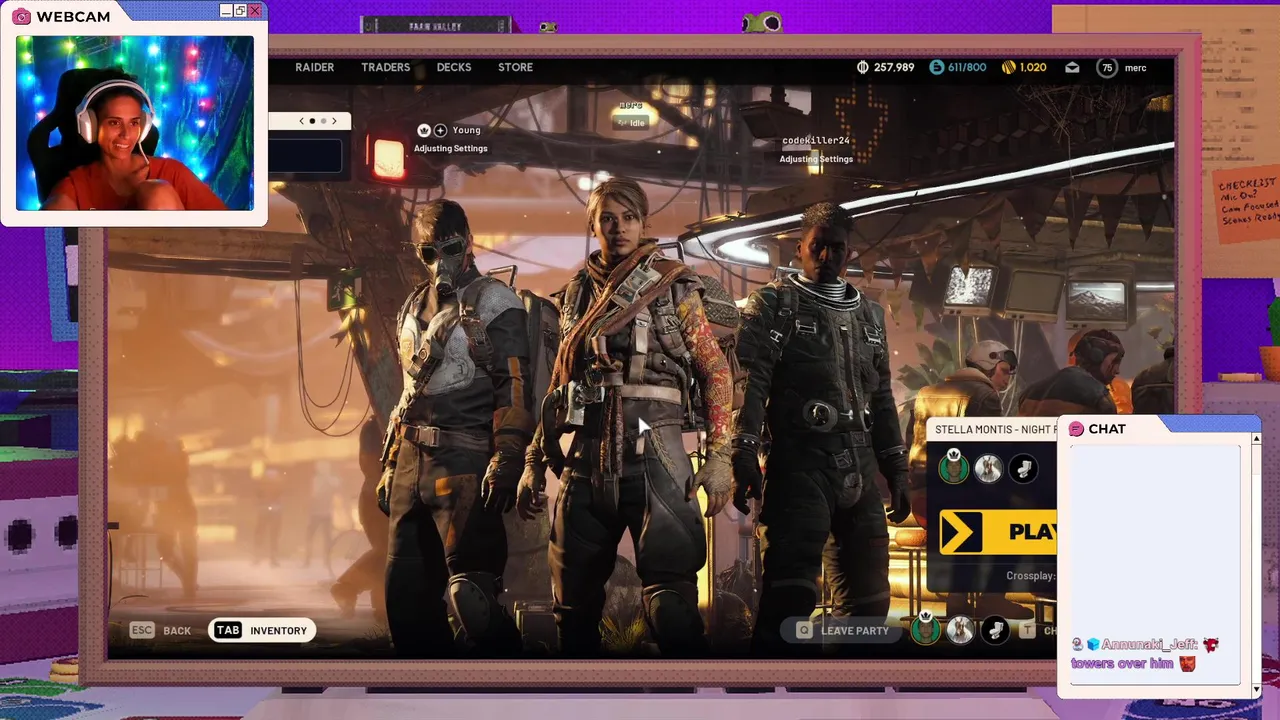Open the mail envelope icon
1280x720 pixels.
coord(1072,67)
